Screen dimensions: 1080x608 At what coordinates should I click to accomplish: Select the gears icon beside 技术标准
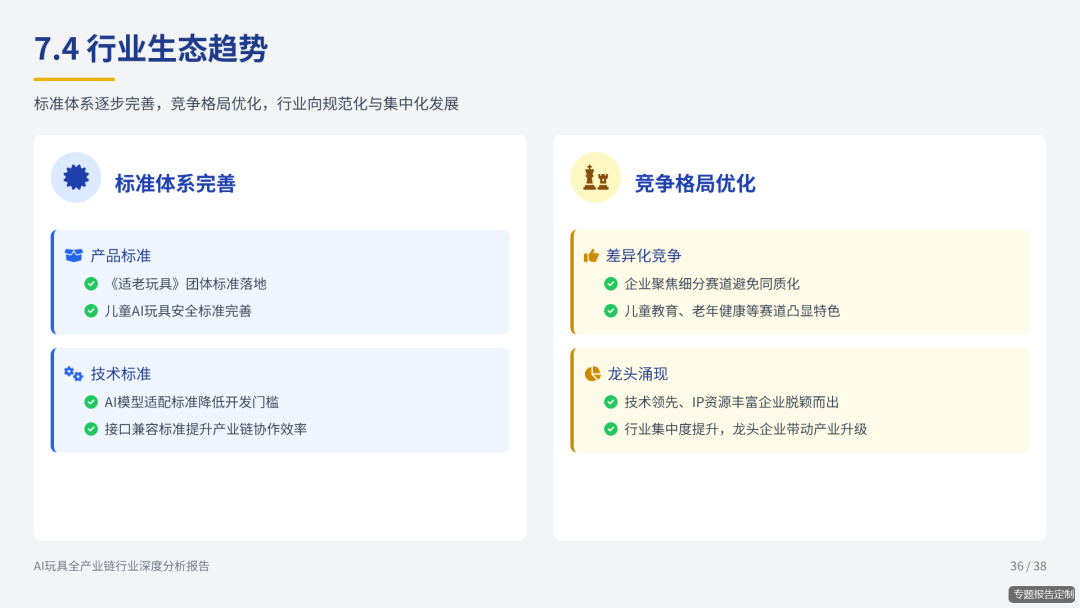point(72,373)
